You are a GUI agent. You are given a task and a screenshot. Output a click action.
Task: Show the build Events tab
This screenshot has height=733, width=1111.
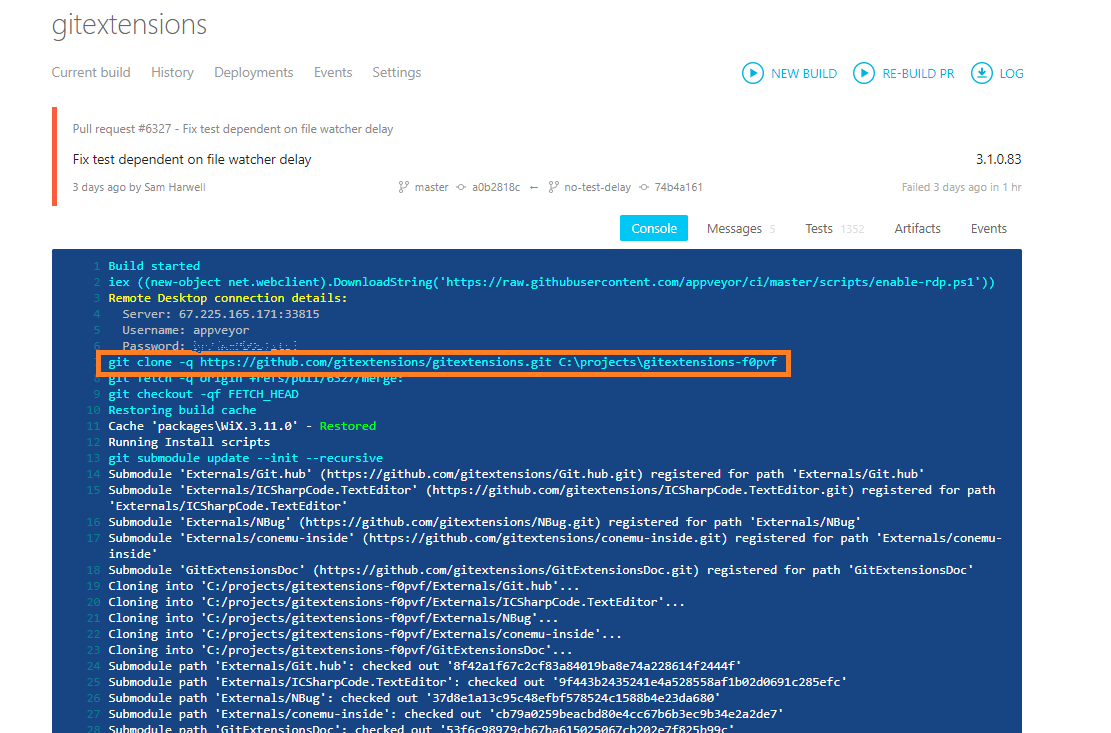pyautogui.click(x=988, y=228)
